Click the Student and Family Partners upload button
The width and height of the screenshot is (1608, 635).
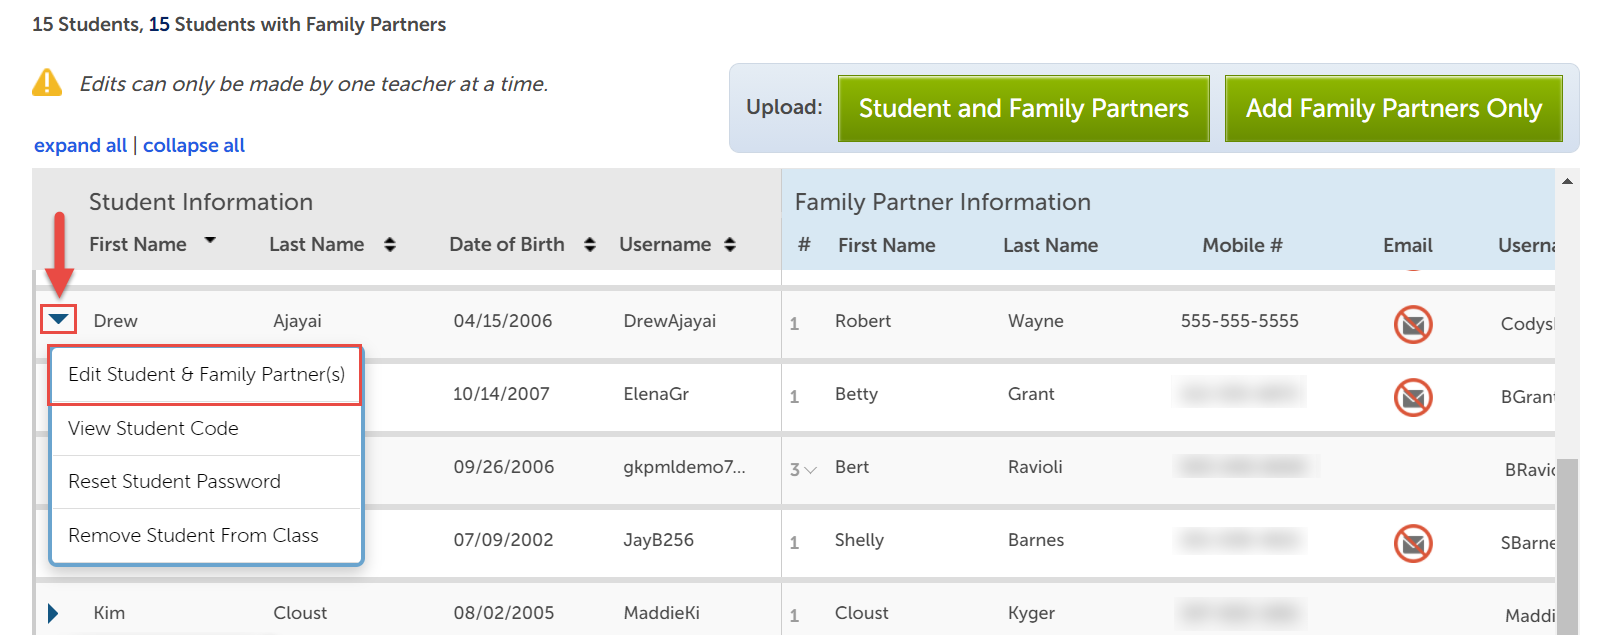coord(1023,109)
